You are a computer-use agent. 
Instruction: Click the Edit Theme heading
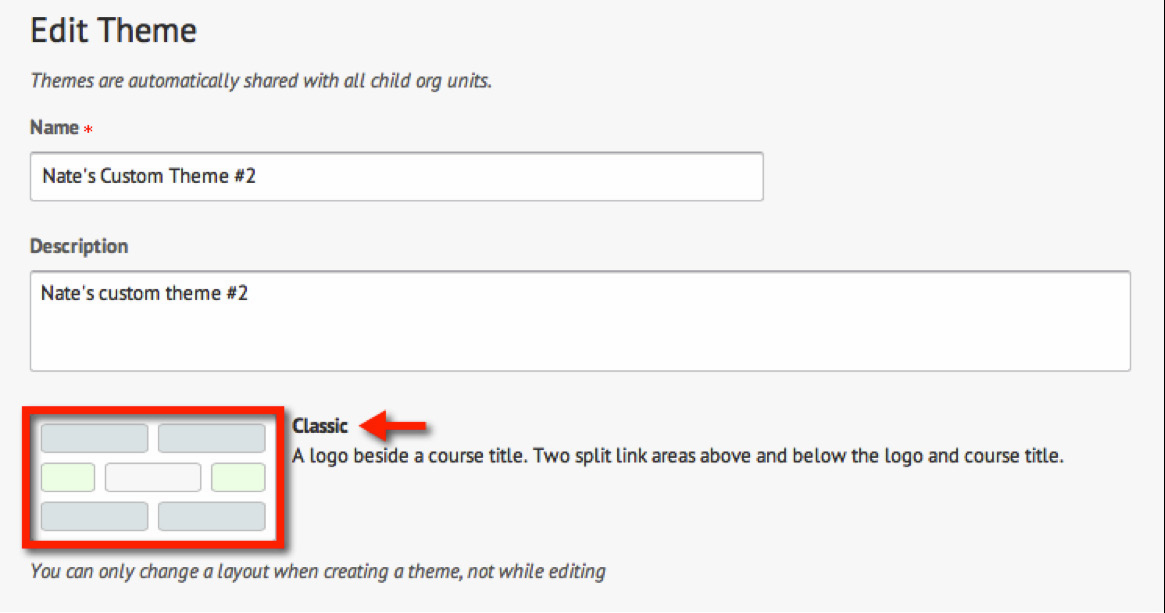pos(113,31)
